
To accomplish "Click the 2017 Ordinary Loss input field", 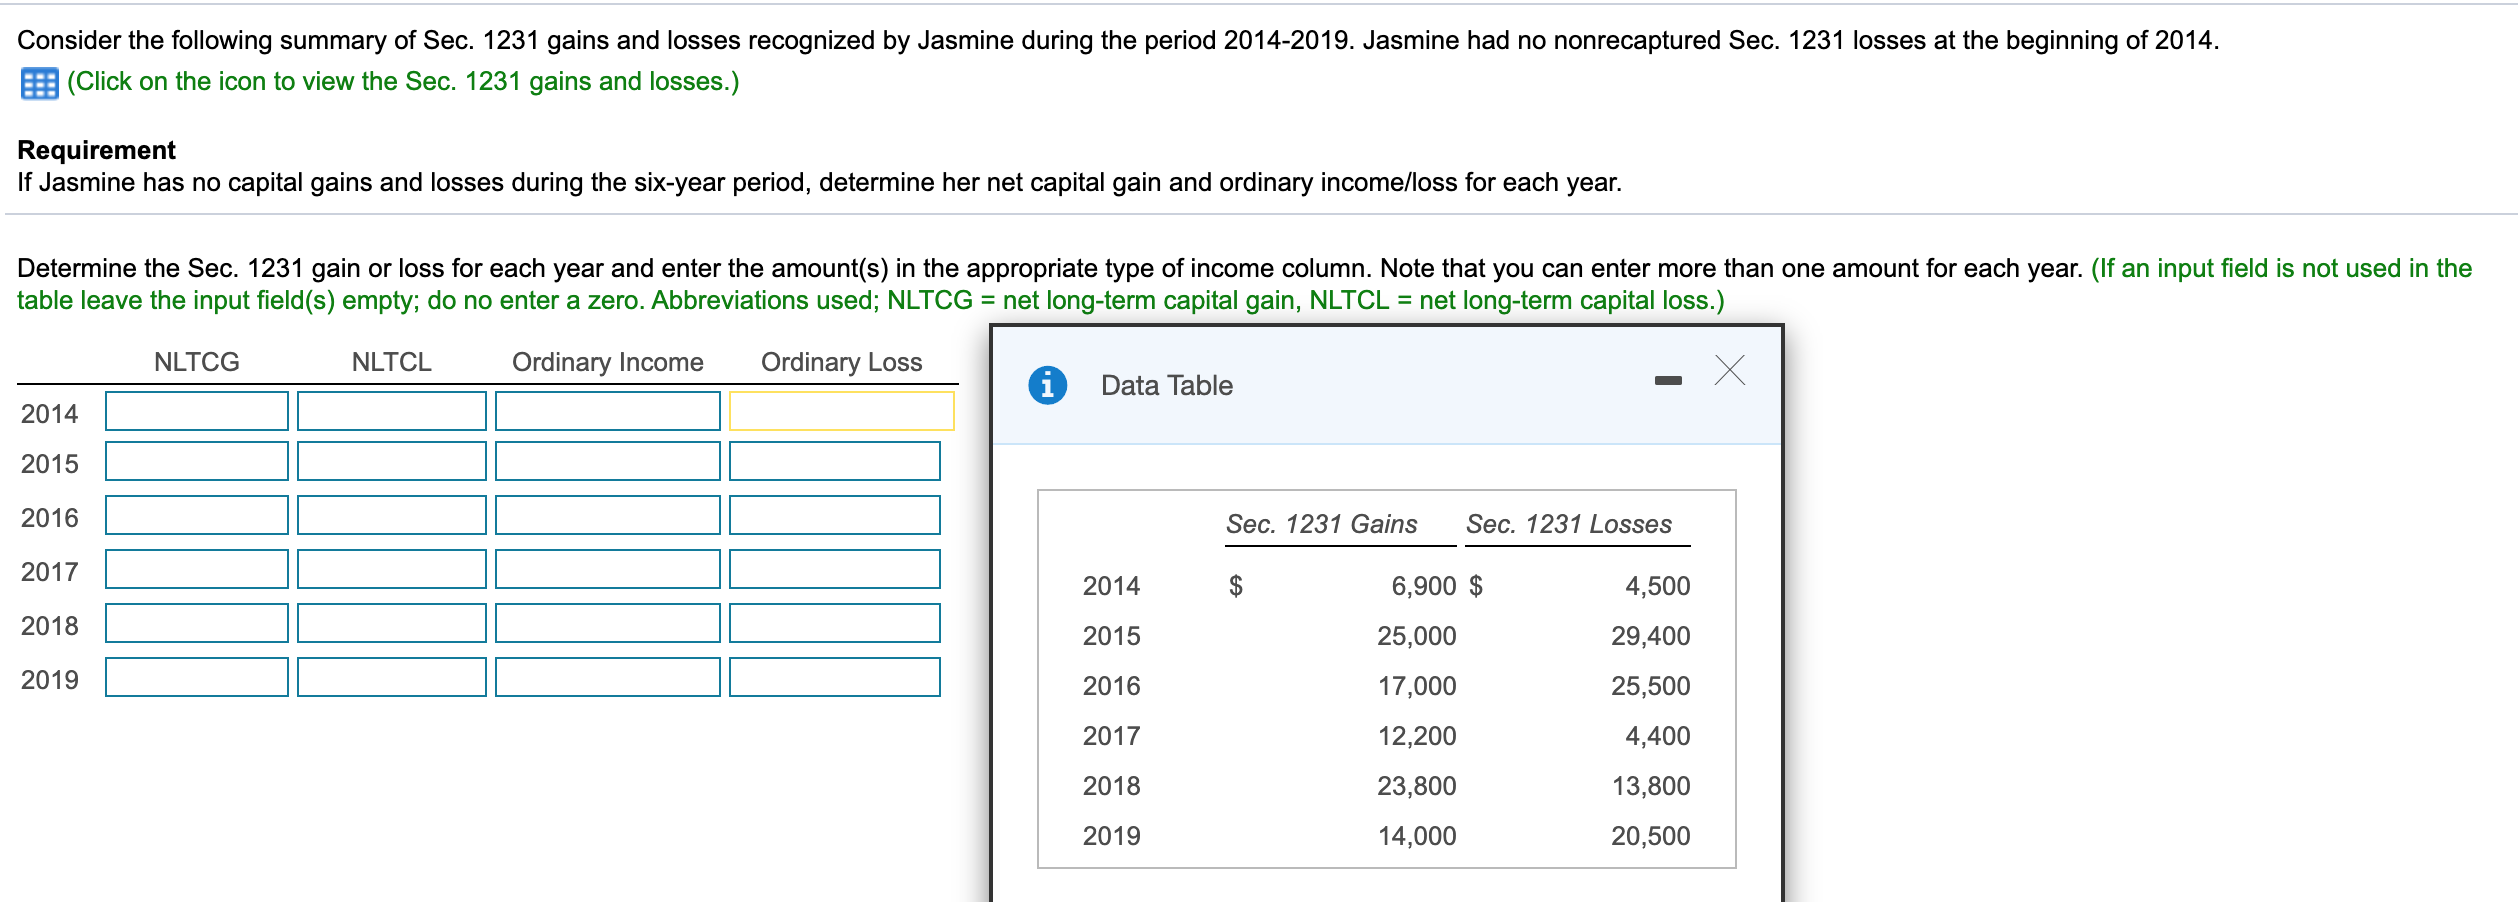I will click(836, 569).
